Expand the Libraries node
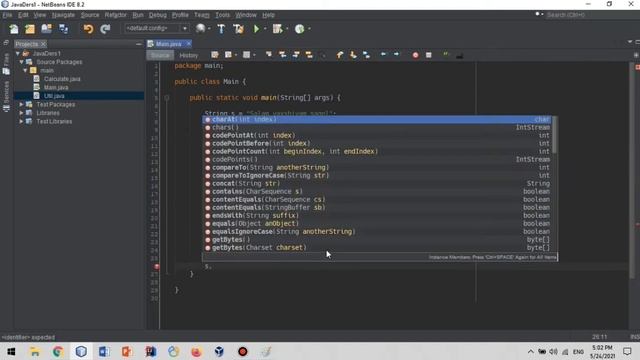Image resolution: width=640 pixels, height=360 pixels. click(21, 113)
